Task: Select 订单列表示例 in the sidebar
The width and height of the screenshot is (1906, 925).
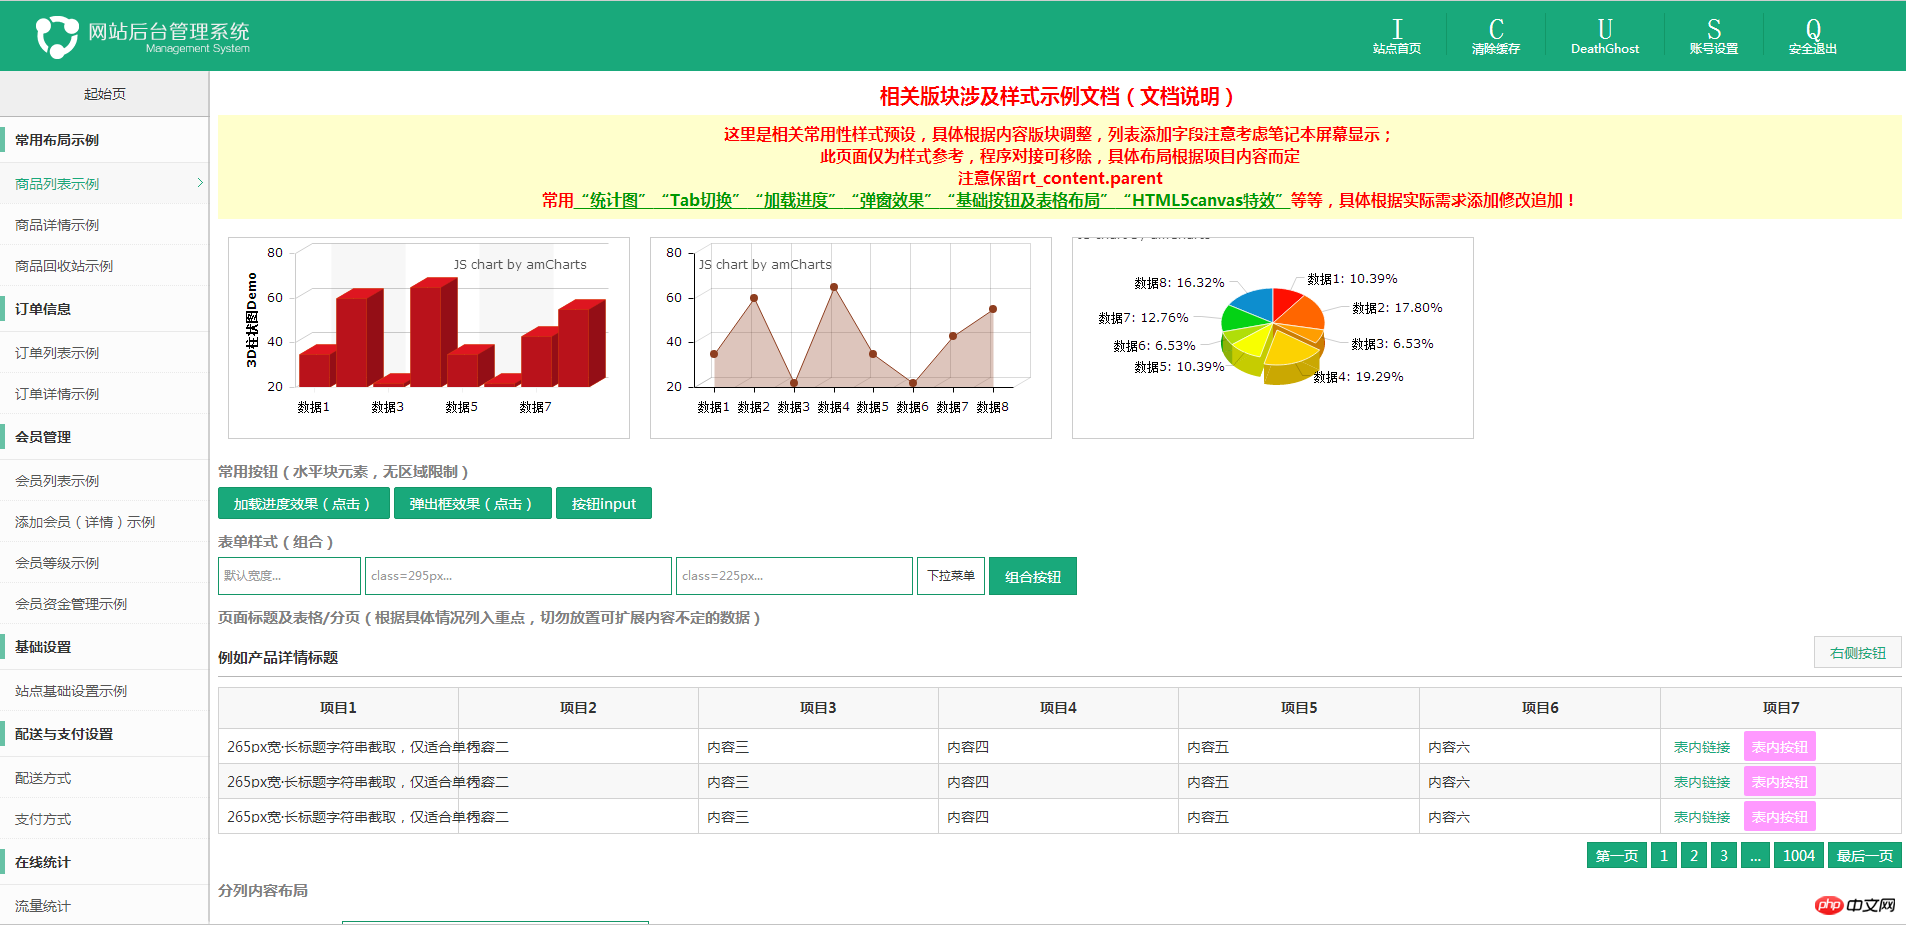Action: tap(57, 353)
